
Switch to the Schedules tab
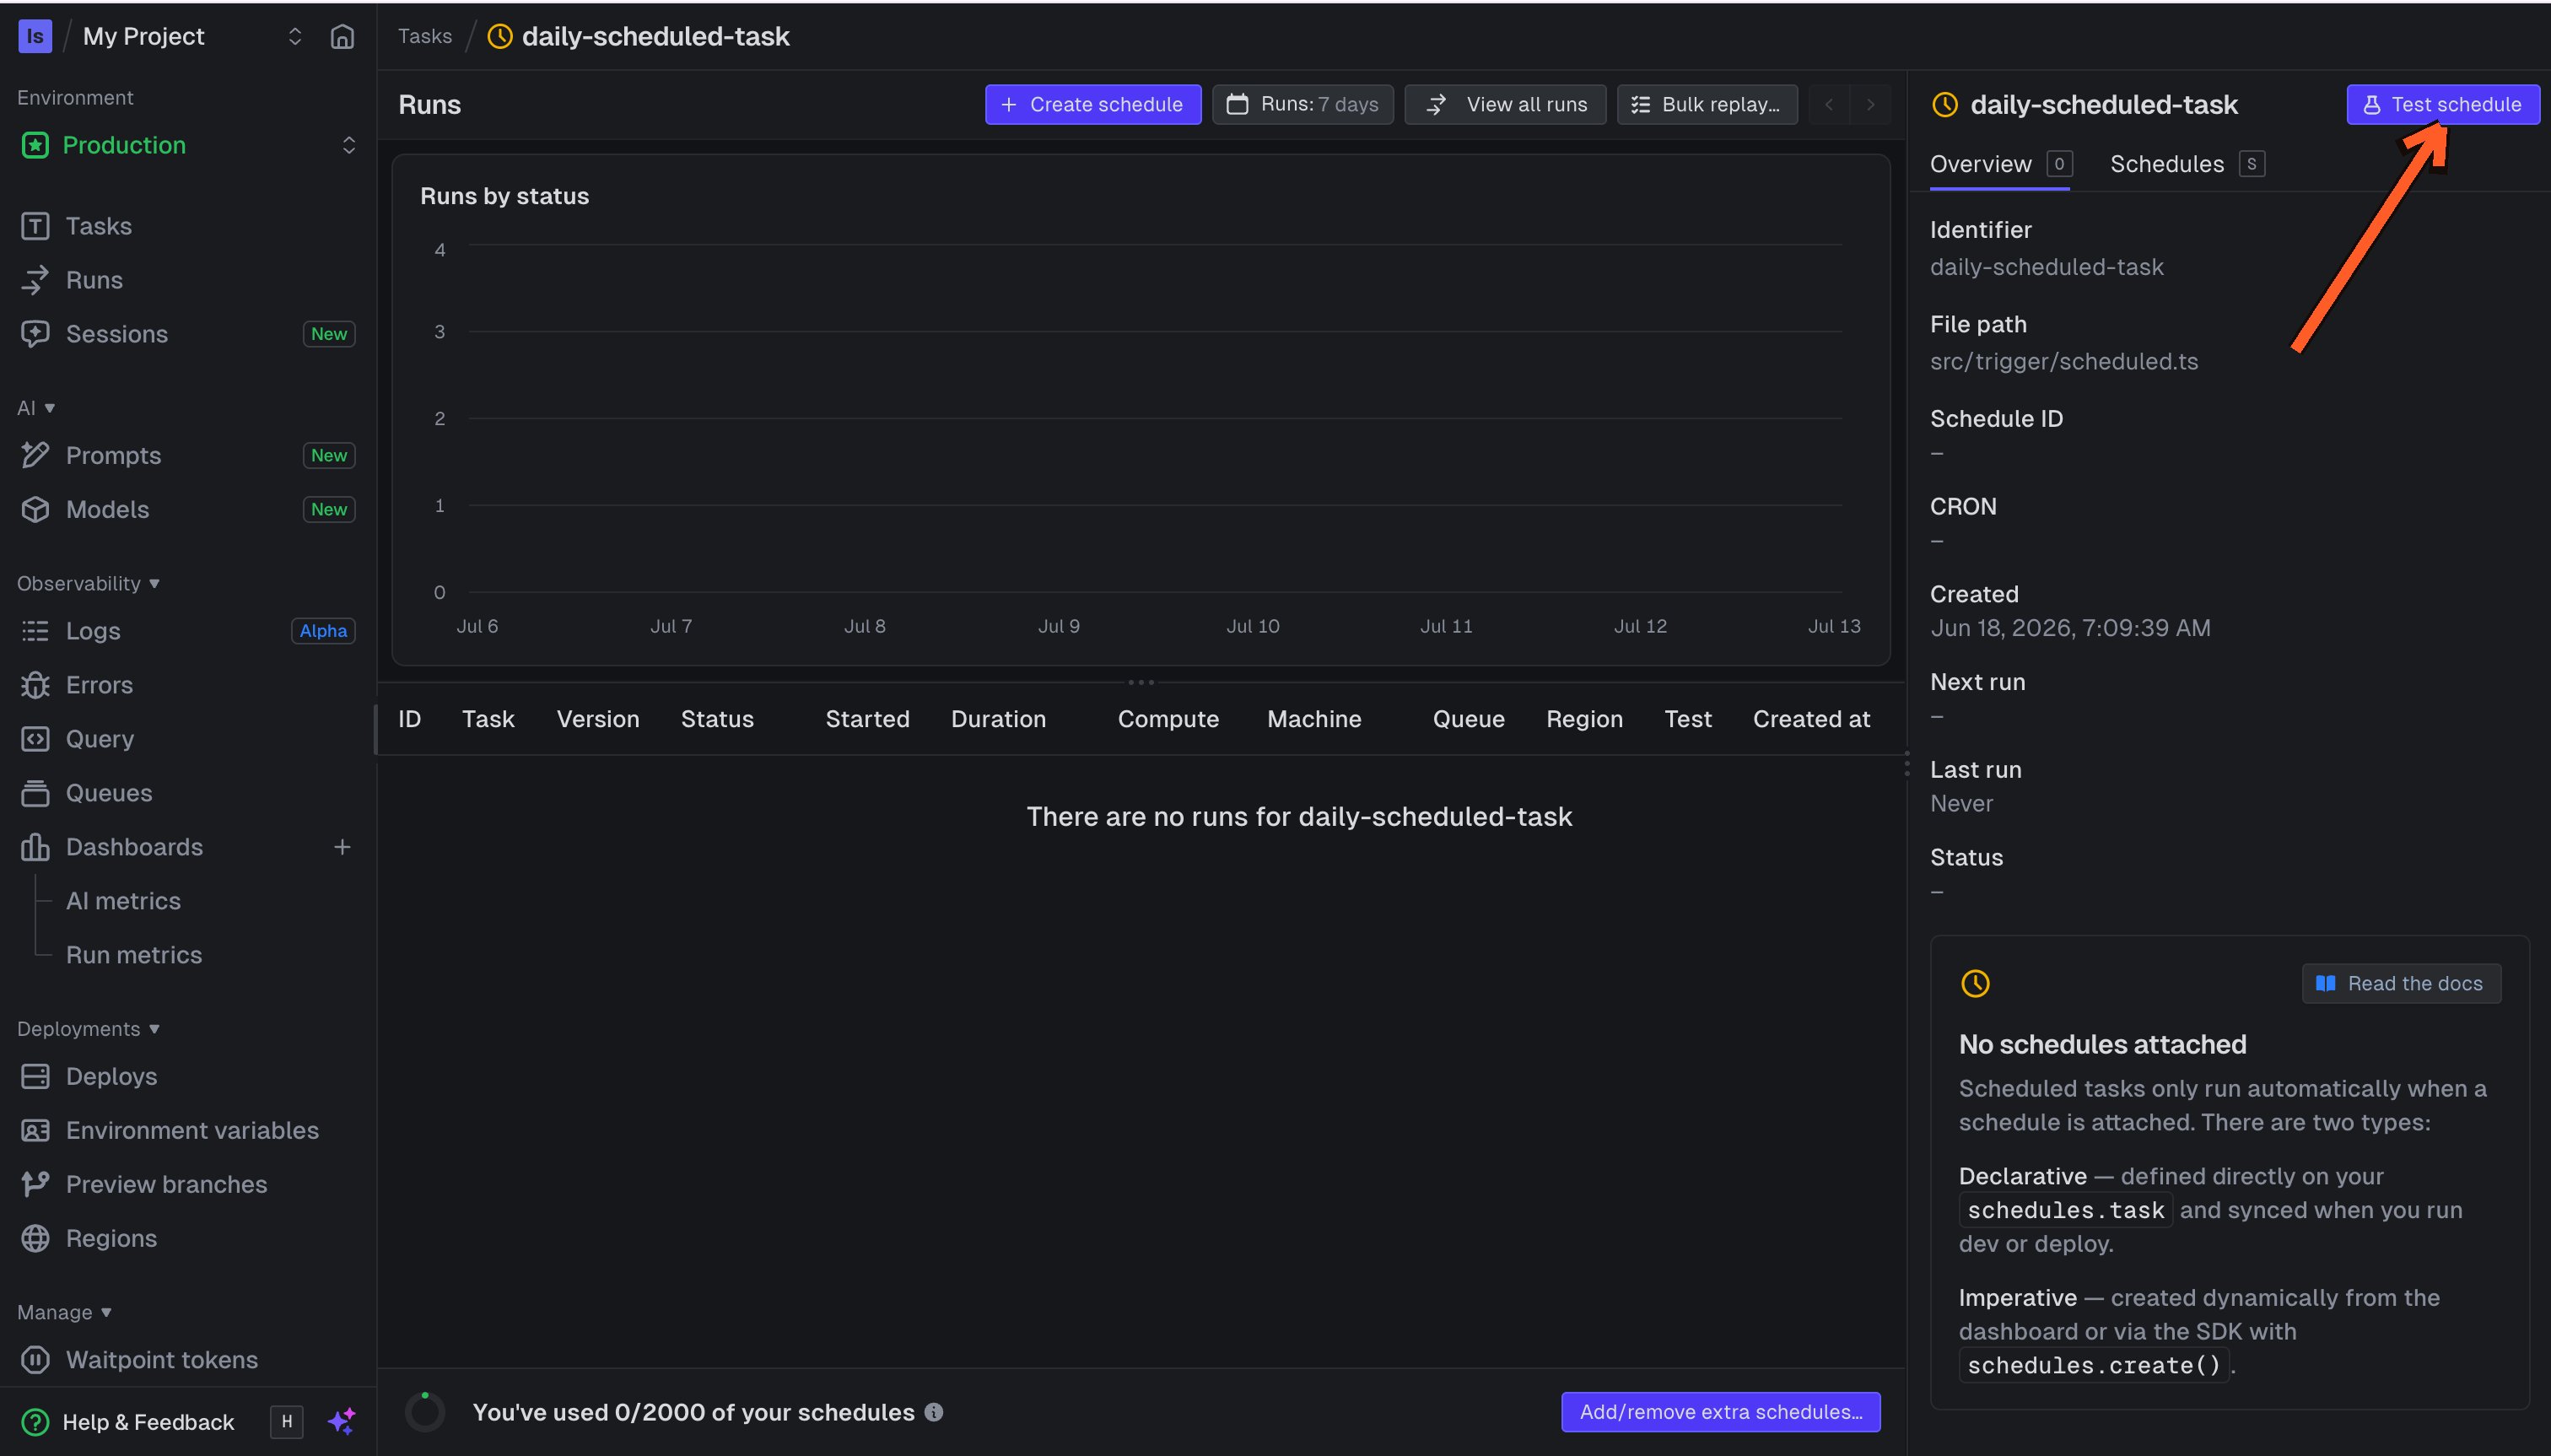pyautogui.click(x=2187, y=164)
